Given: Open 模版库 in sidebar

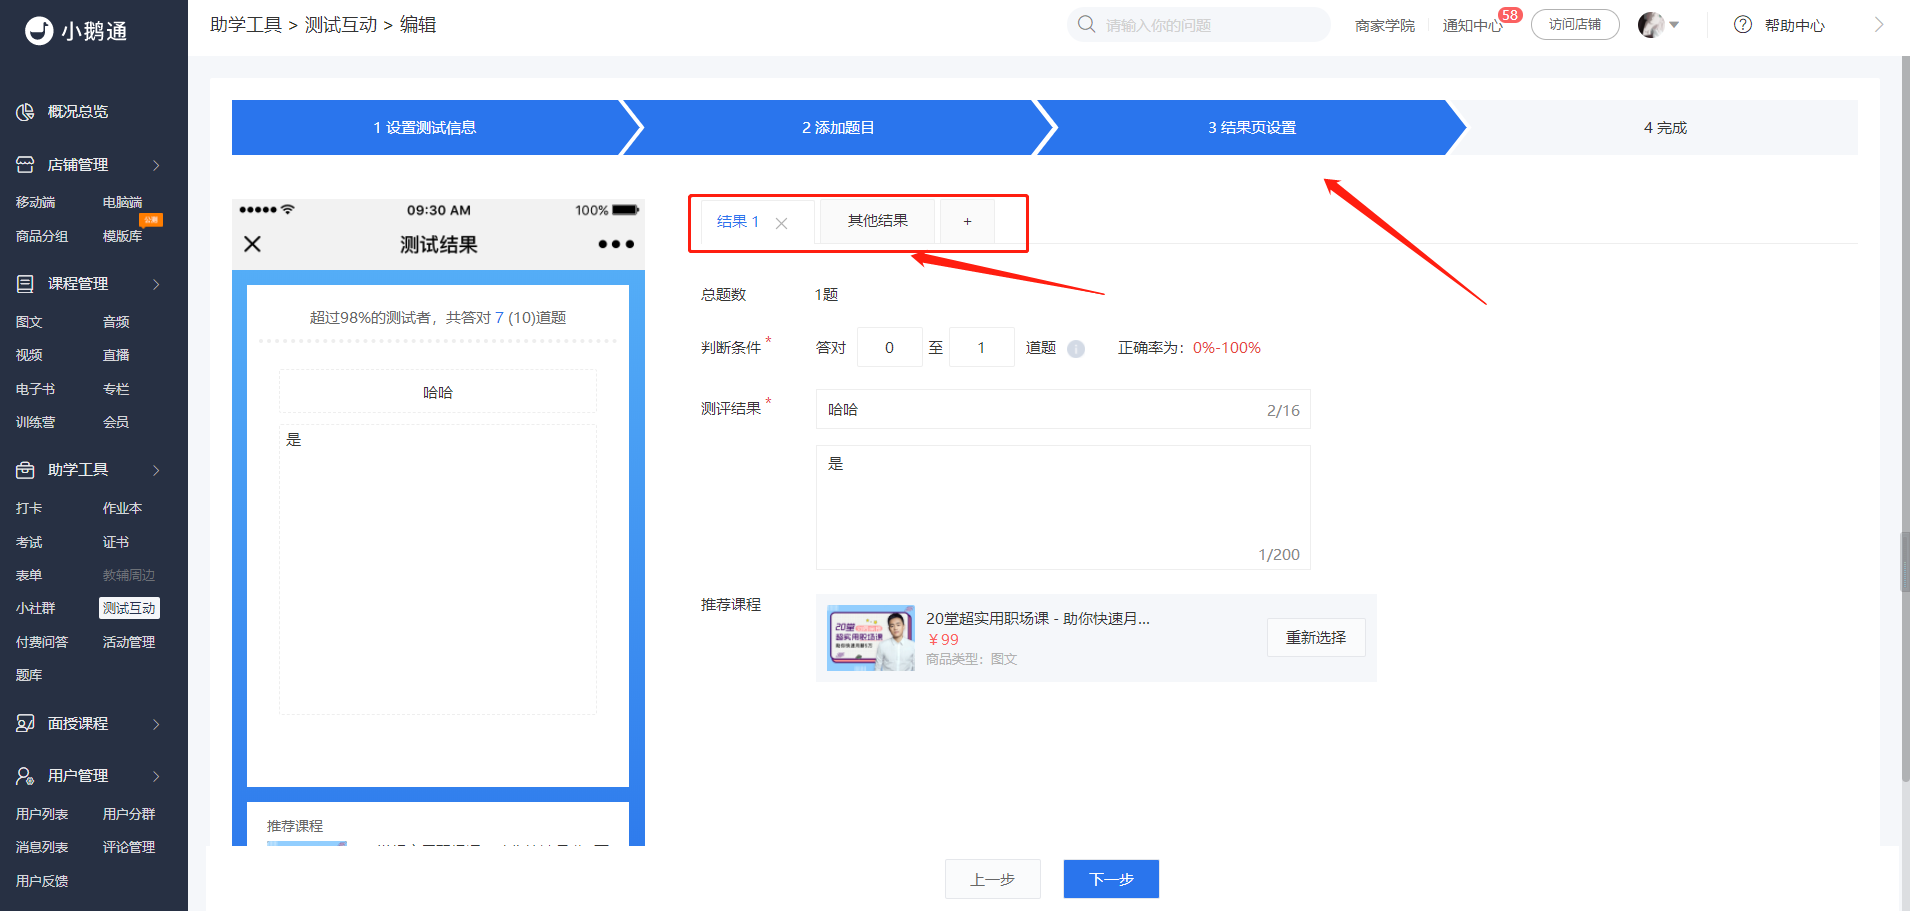Looking at the screenshot, I should [122, 236].
